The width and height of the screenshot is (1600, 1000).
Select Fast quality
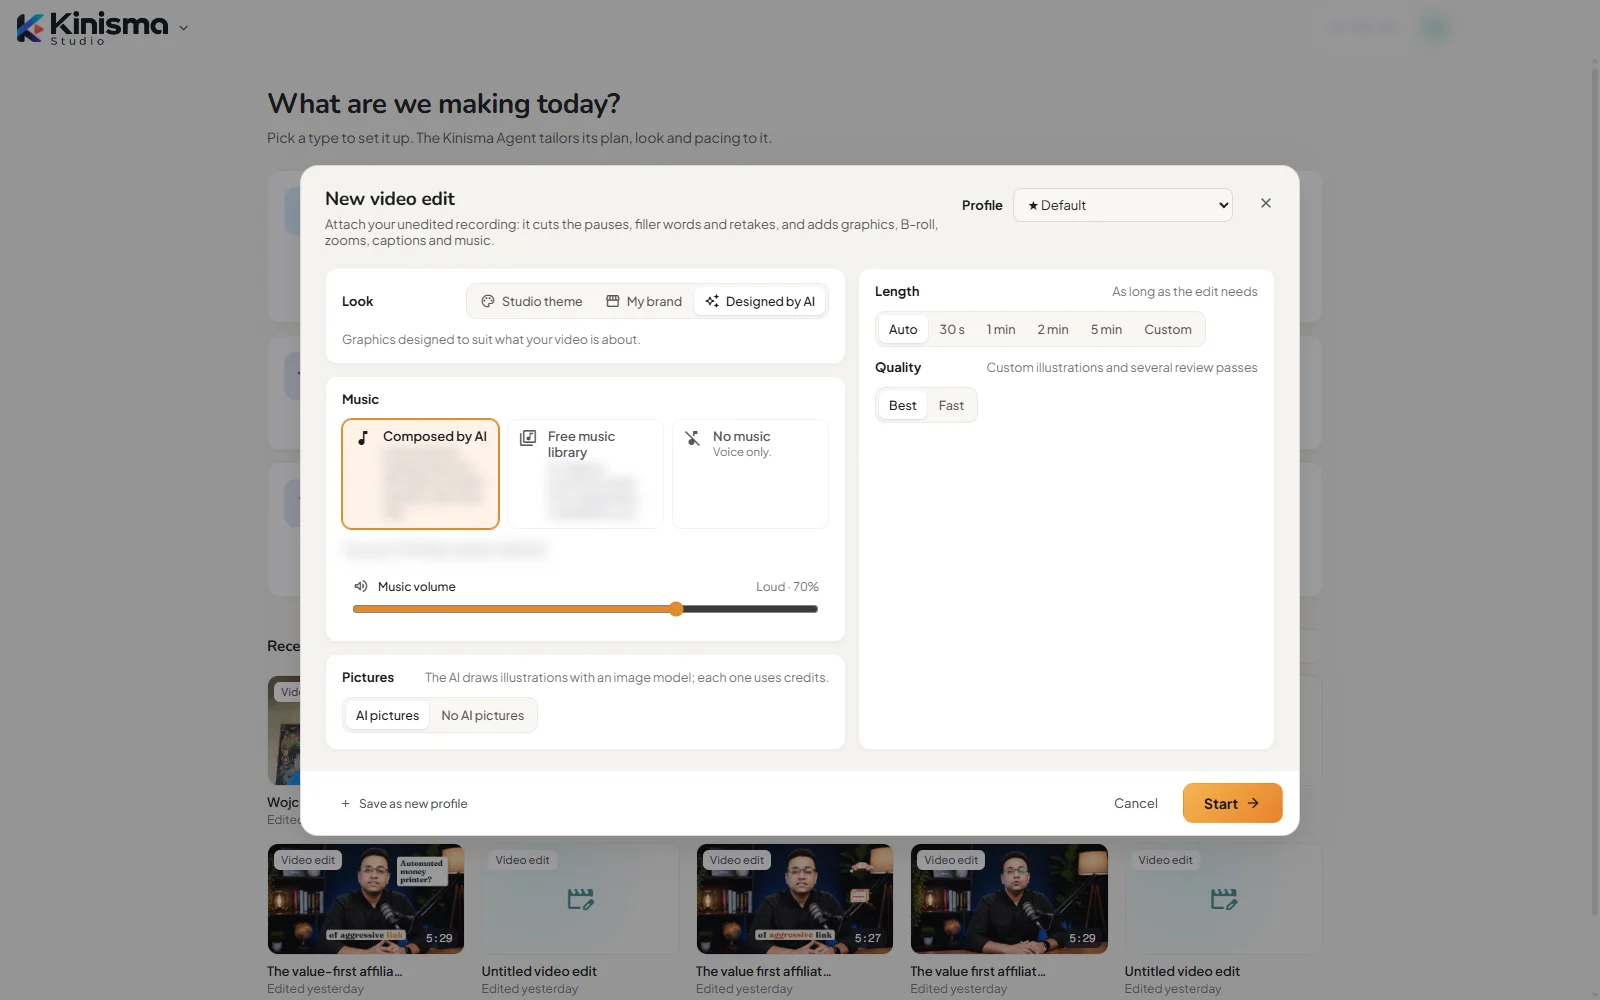951,405
